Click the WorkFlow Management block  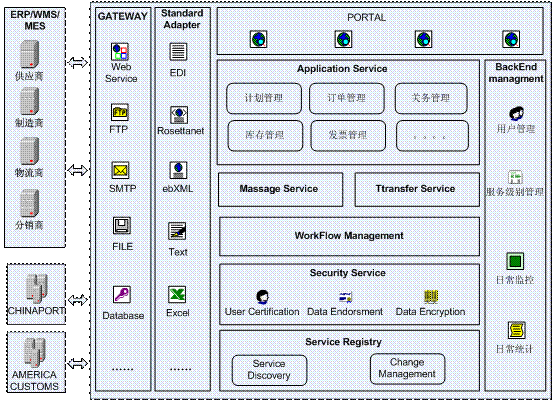pyautogui.click(x=349, y=236)
